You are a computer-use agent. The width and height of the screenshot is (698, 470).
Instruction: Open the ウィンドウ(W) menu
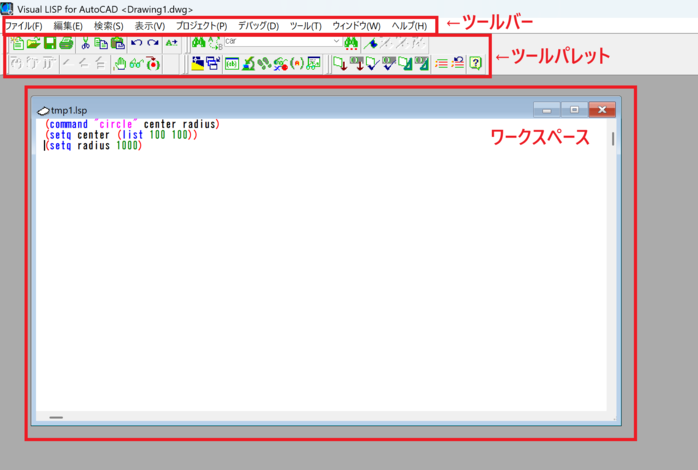[357, 26]
